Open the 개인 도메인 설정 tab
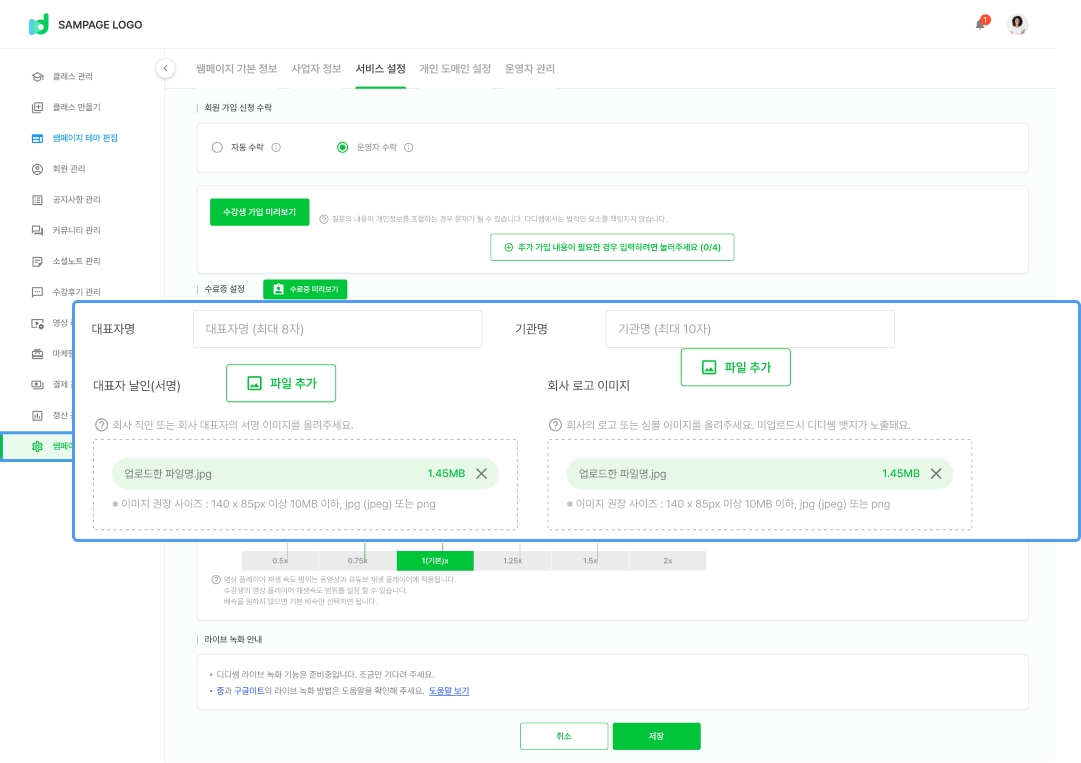The image size is (1081, 763). [x=455, y=69]
